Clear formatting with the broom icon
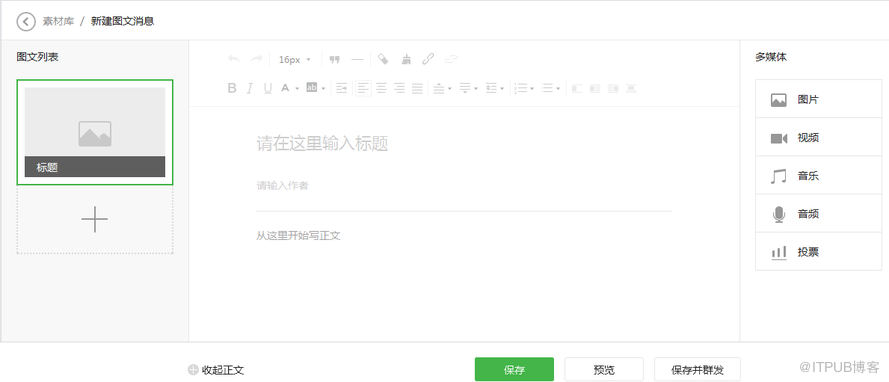The image size is (889, 382). point(406,59)
